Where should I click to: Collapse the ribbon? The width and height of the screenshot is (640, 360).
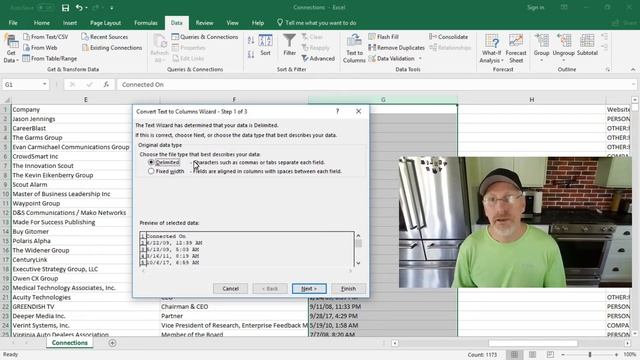click(633, 70)
